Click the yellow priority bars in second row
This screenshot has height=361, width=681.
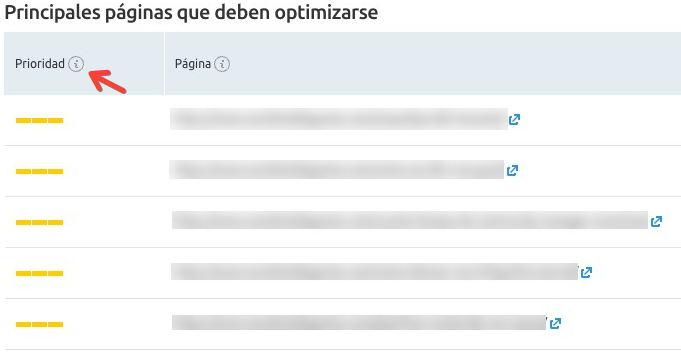tap(40, 172)
